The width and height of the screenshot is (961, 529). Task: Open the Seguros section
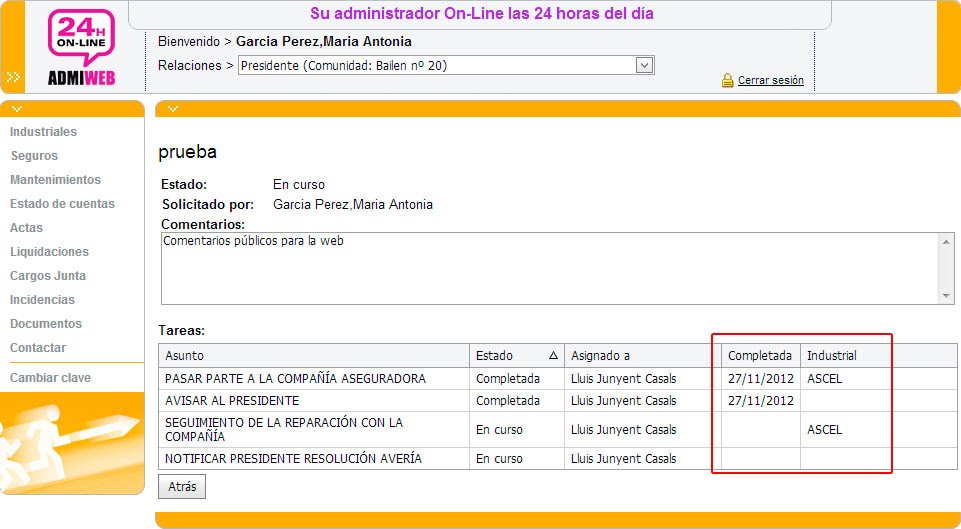pyautogui.click(x=34, y=156)
